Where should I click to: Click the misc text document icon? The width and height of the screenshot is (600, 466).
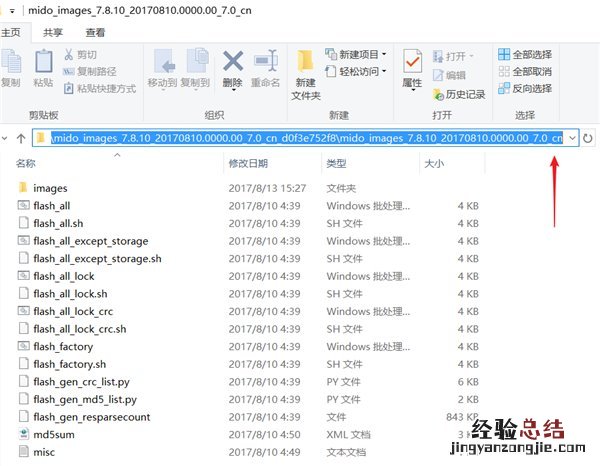(24, 451)
